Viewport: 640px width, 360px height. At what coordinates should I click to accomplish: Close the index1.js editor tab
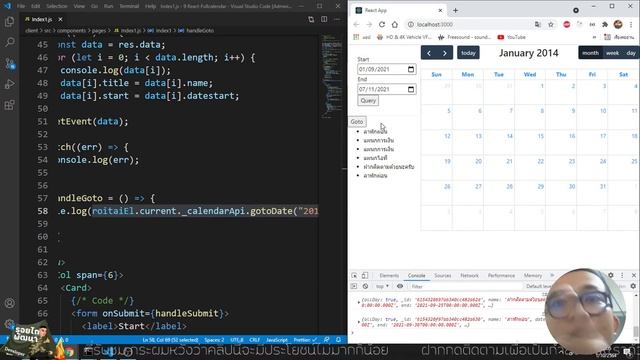point(60,19)
